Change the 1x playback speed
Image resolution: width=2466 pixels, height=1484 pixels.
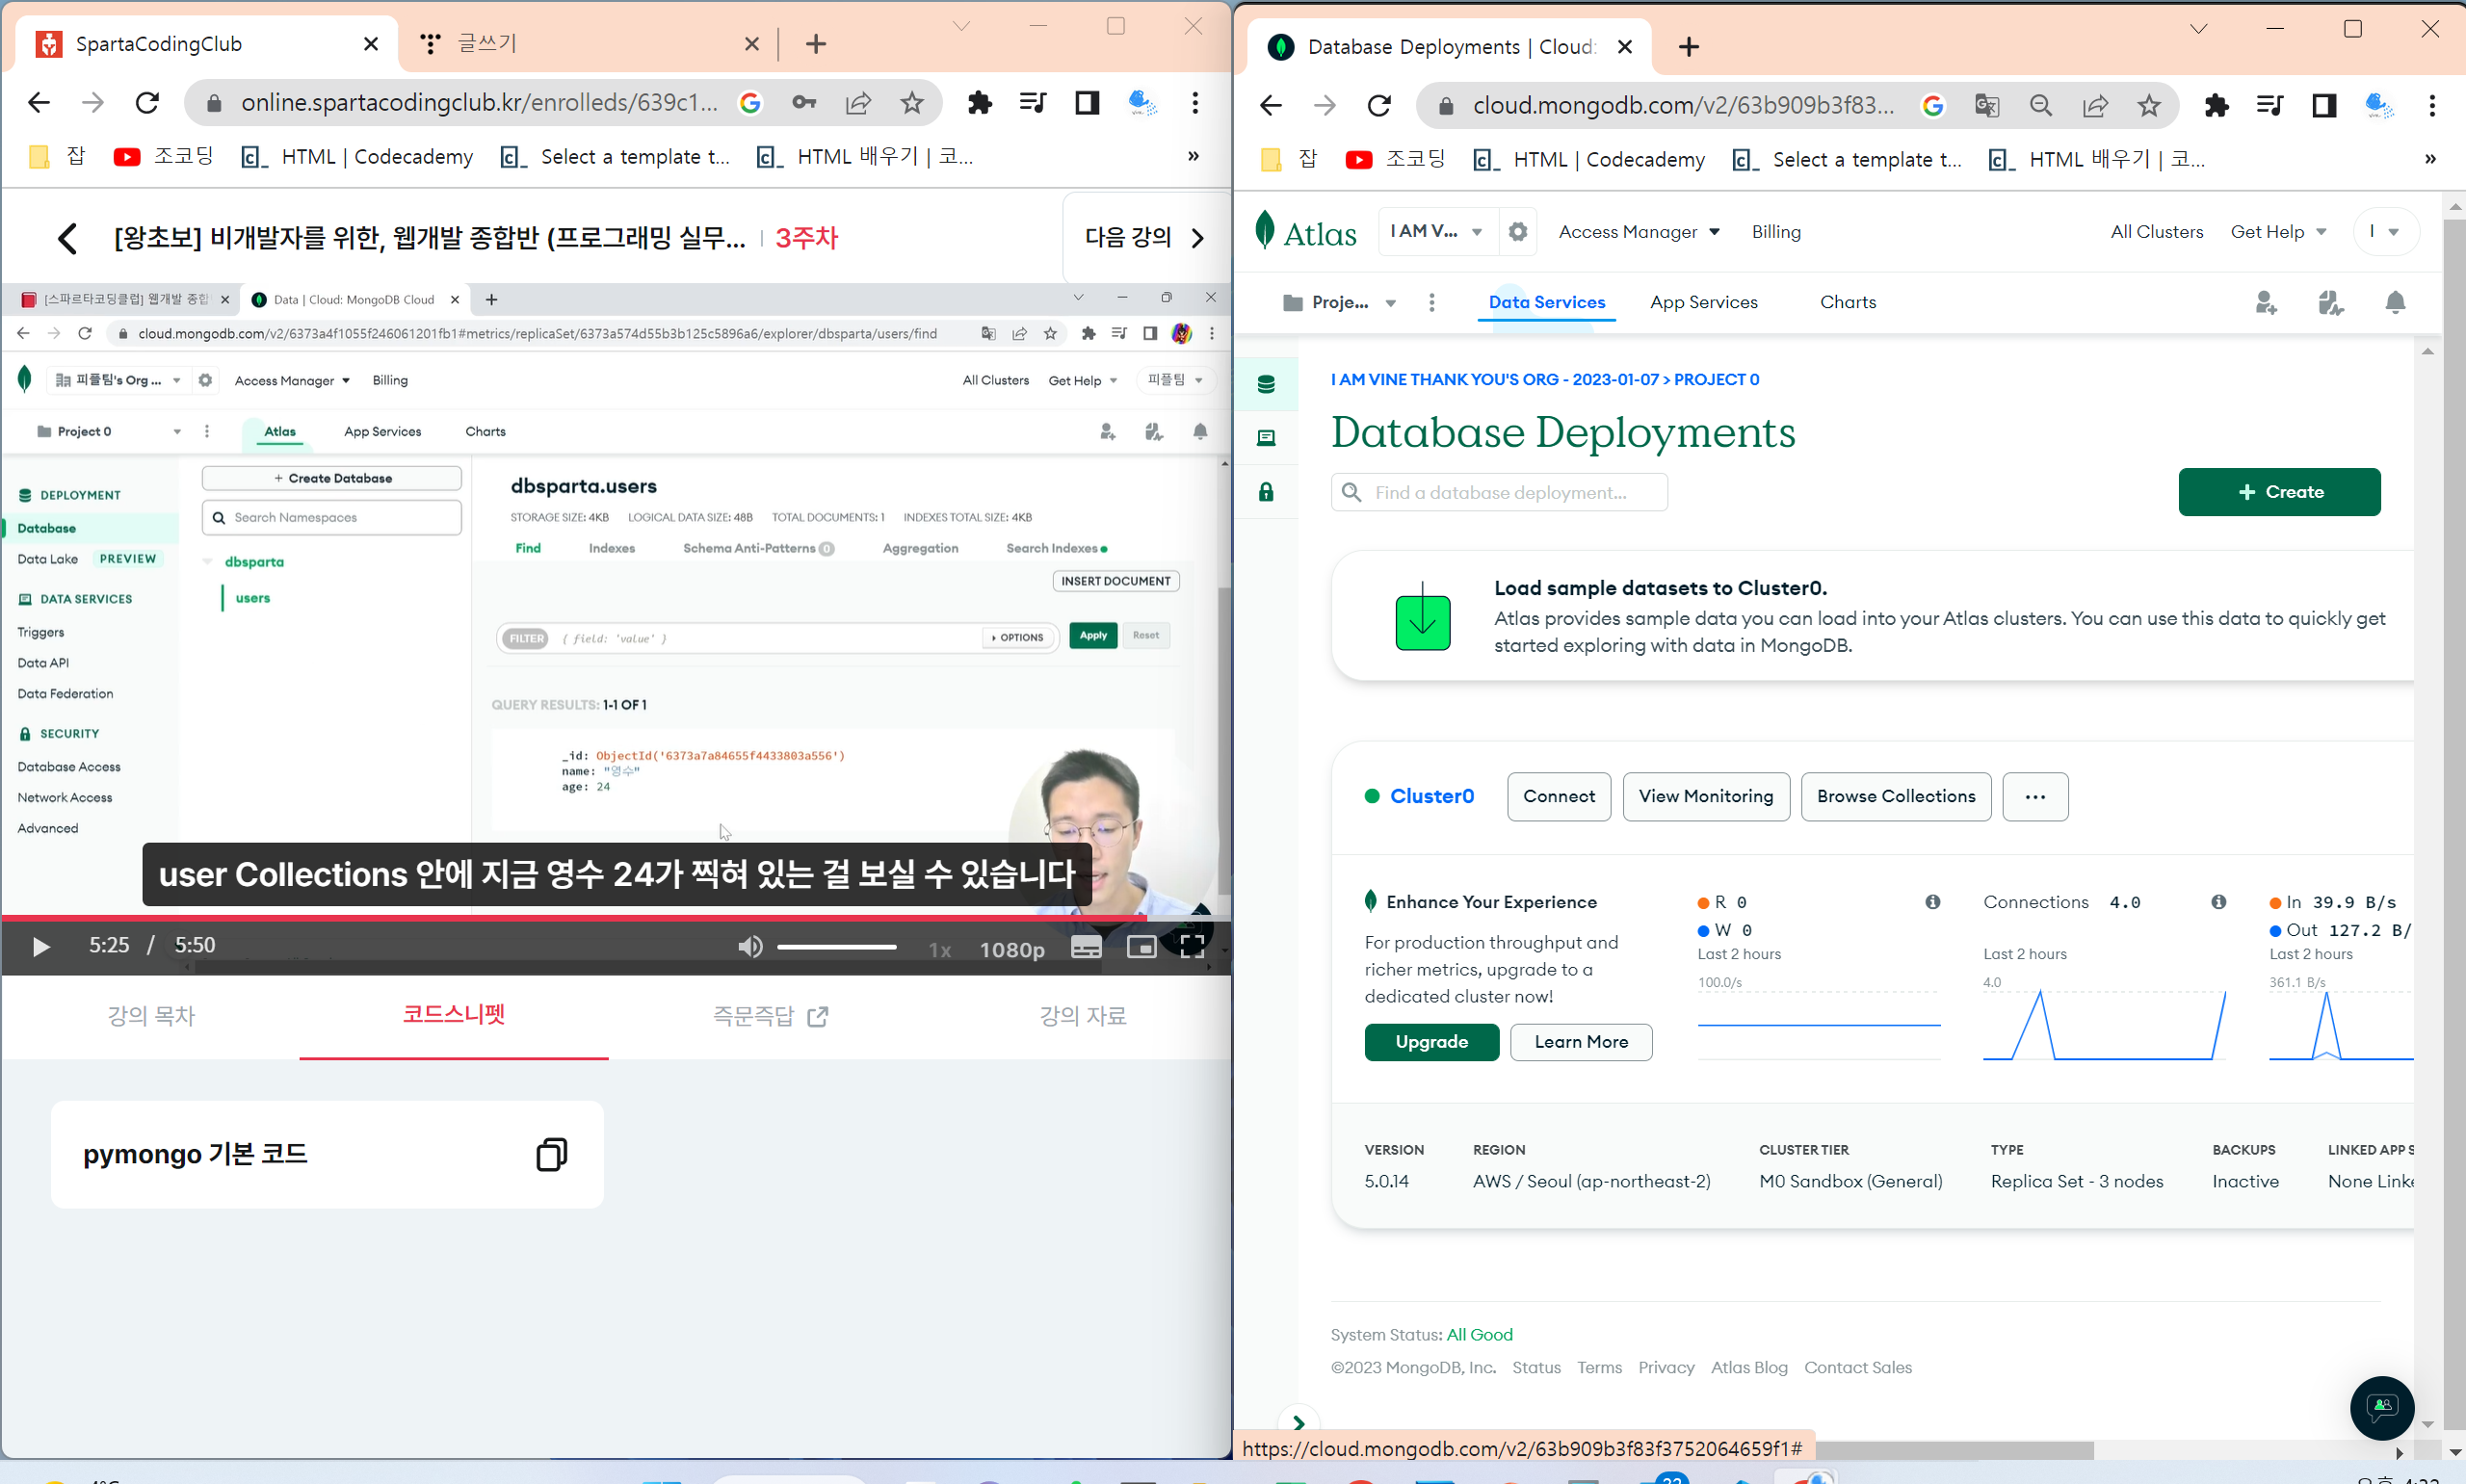pyautogui.click(x=939, y=949)
